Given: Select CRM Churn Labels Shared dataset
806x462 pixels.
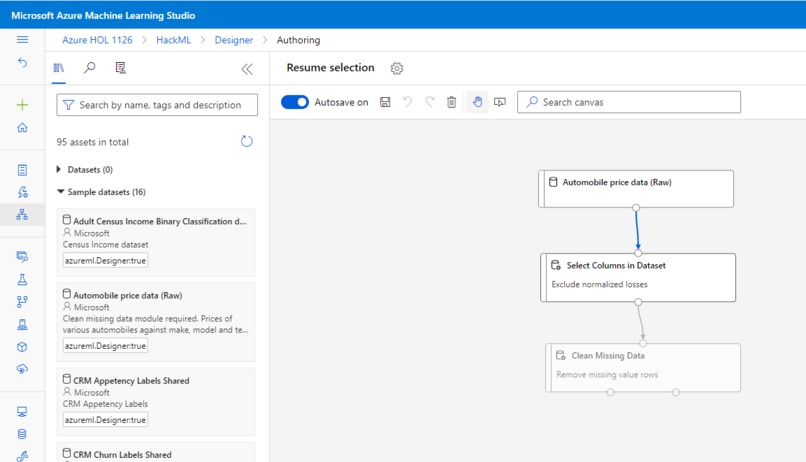Looking at the screenshot, I should pyautogui.click(x=156, y=453).
